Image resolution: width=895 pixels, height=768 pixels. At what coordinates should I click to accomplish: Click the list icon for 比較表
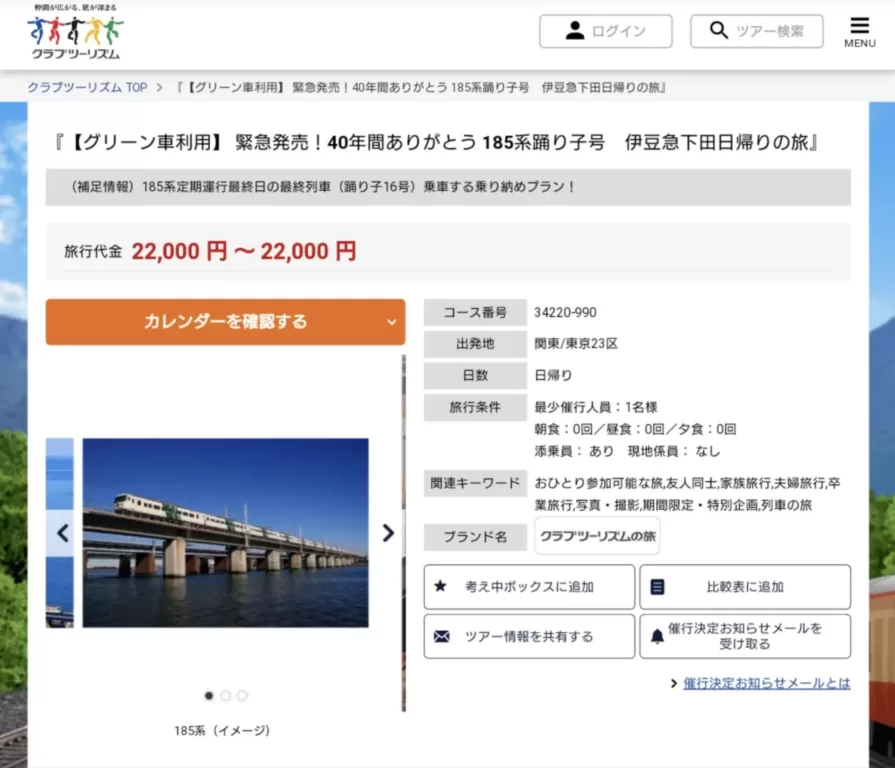tap(657, 587)
